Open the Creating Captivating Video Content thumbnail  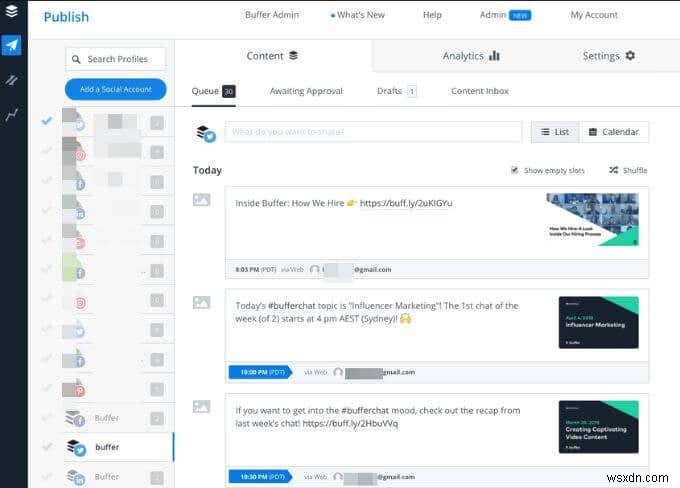[x=598, y=427]
